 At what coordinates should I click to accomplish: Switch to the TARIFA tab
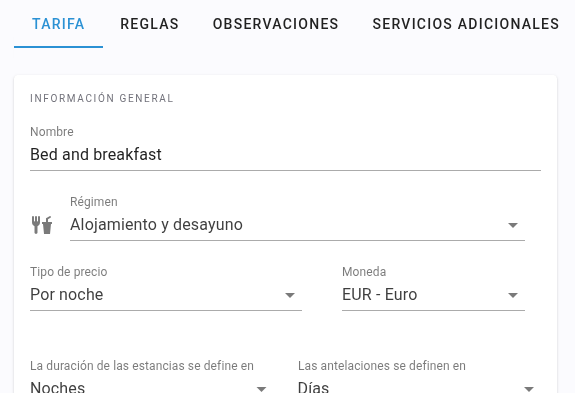[58, 24]
